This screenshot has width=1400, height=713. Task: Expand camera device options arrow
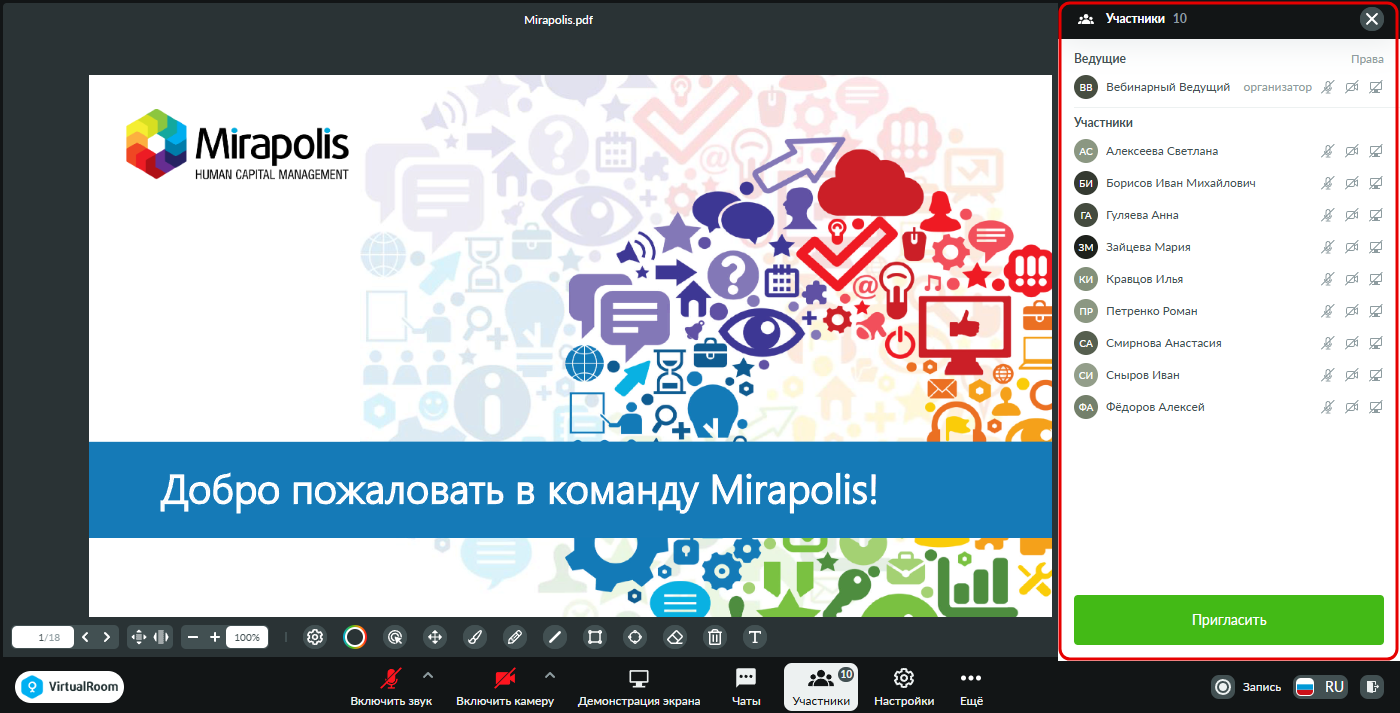[x=549, y=674]
